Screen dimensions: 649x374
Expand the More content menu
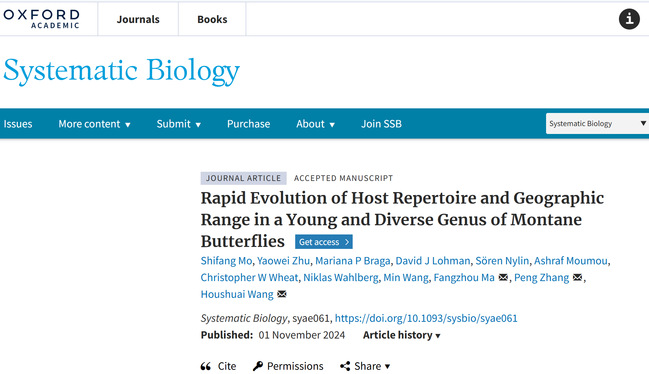click(94, 124)
